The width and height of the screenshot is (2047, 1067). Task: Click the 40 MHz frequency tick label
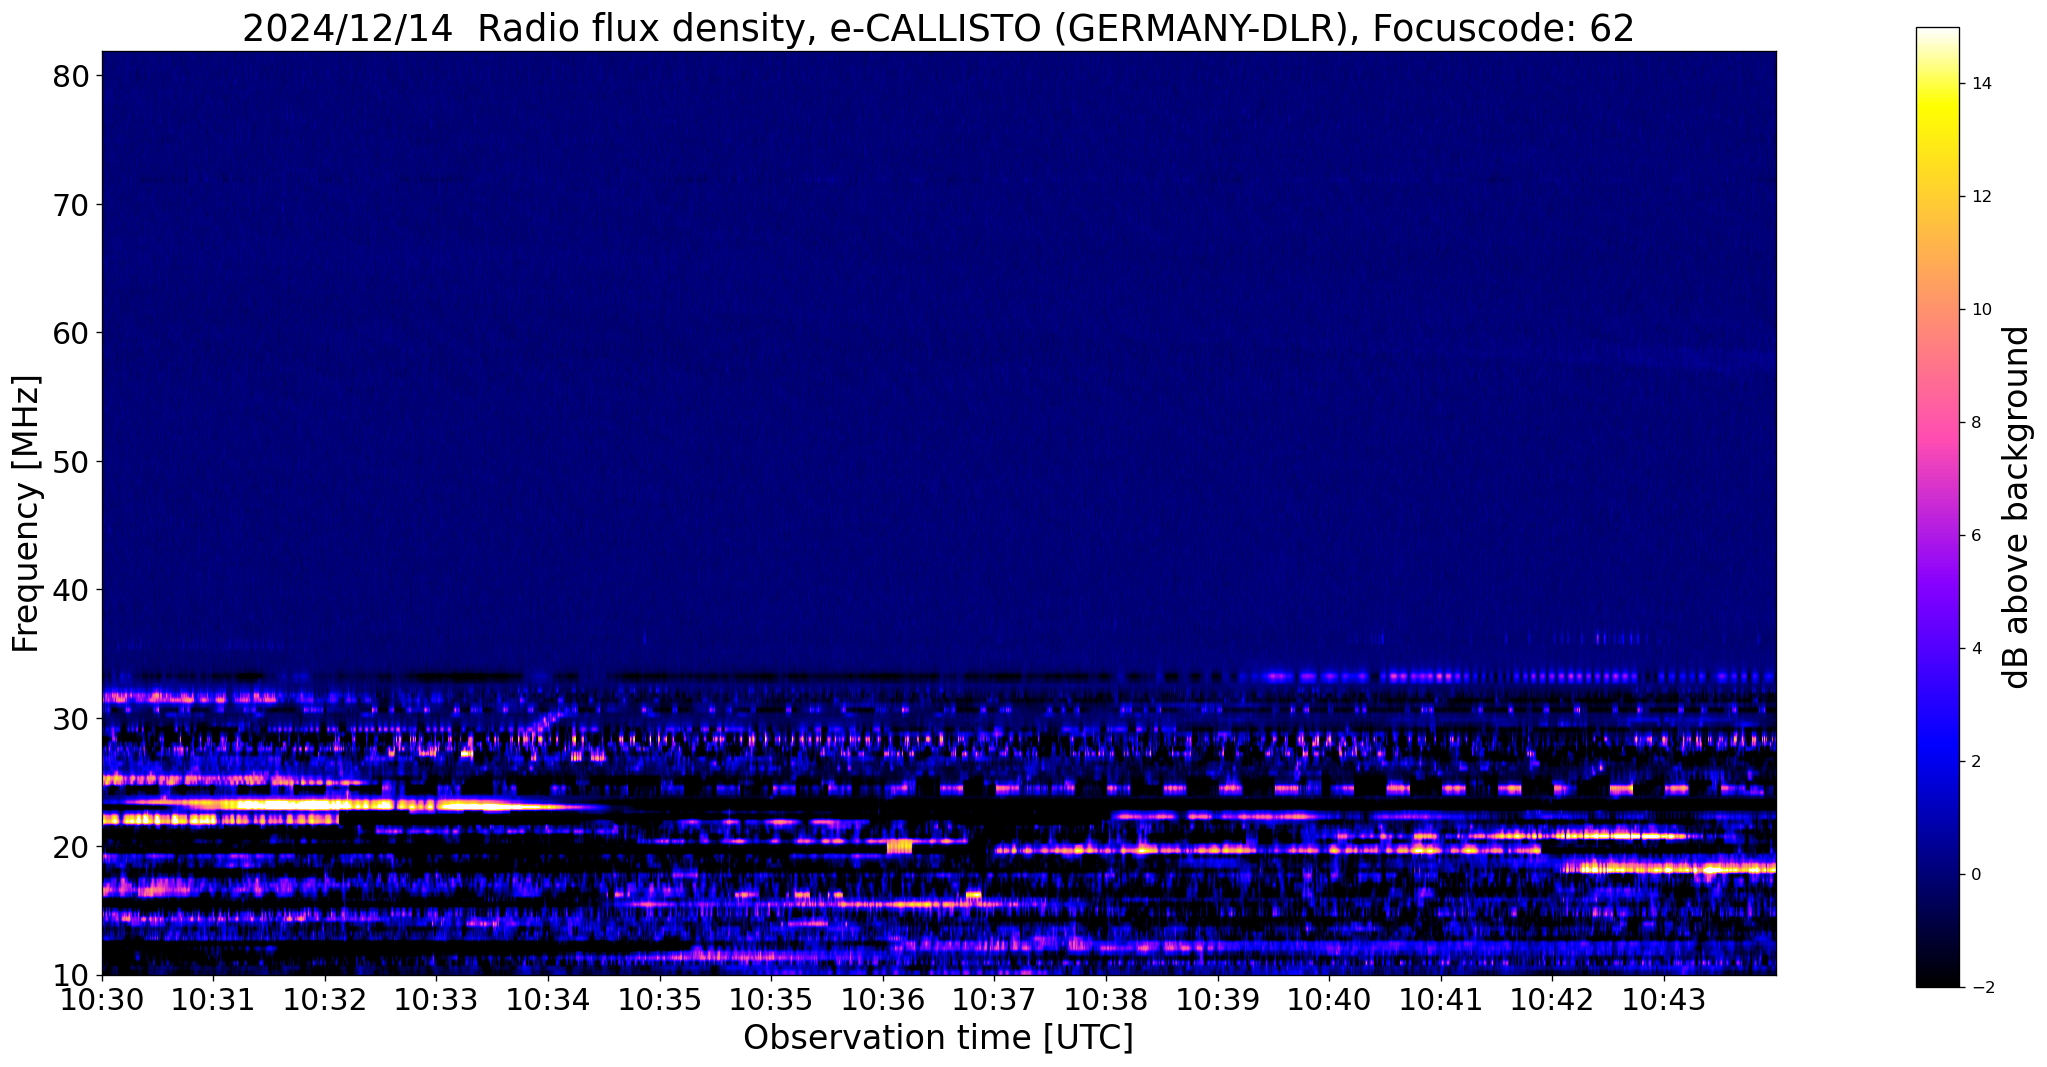pyautogui.click(x=72, y=590)
